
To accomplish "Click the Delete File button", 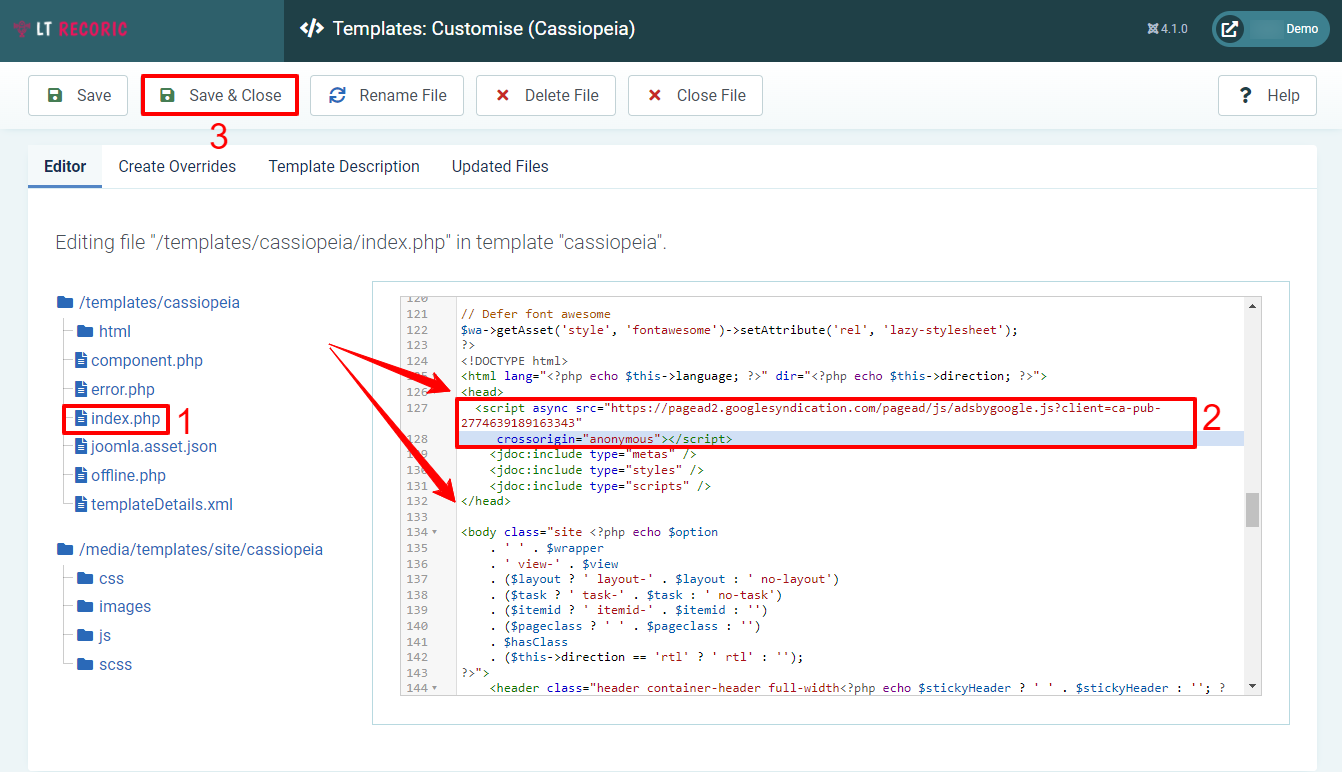I will click(x=546, y=95).
